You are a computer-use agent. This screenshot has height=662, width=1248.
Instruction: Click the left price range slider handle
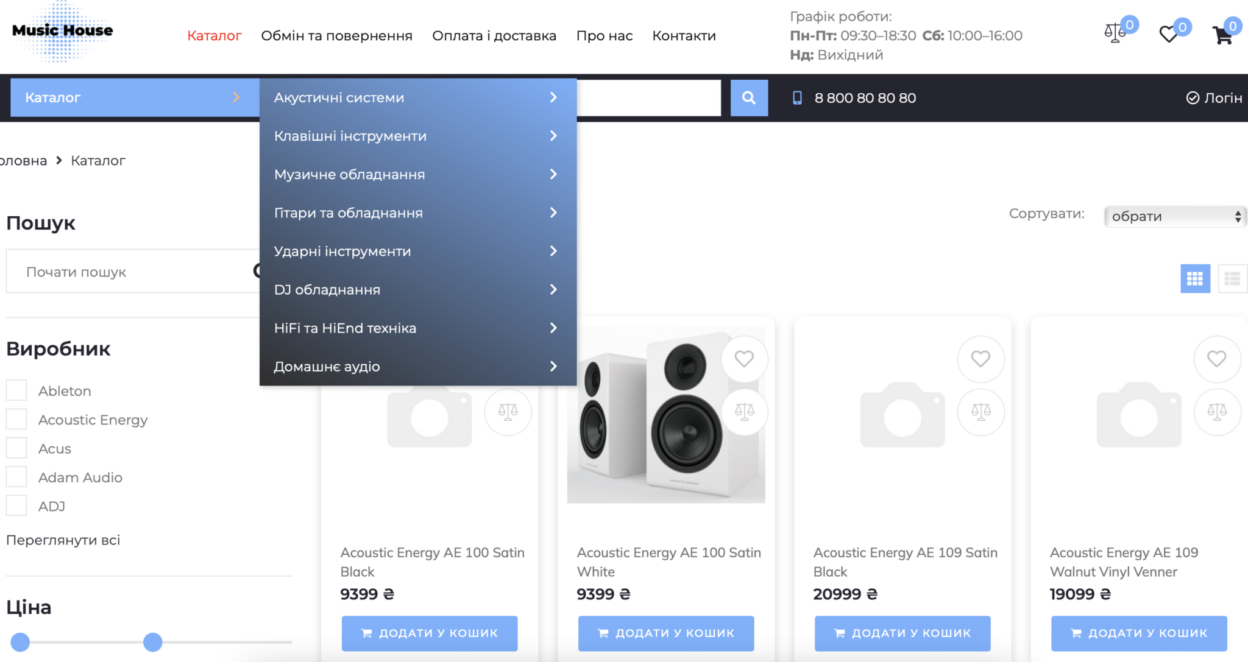click(x=20, y=642)
